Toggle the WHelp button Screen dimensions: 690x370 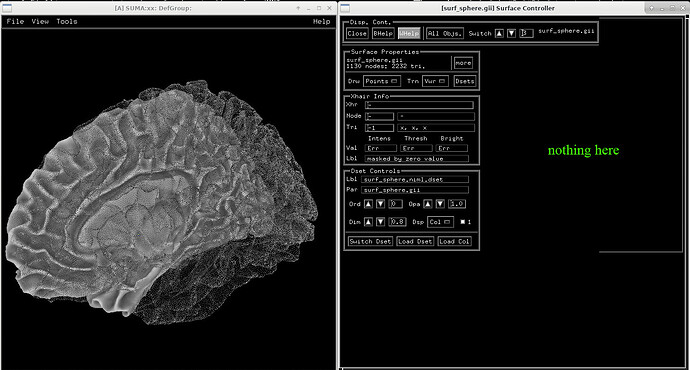(409, 33)
